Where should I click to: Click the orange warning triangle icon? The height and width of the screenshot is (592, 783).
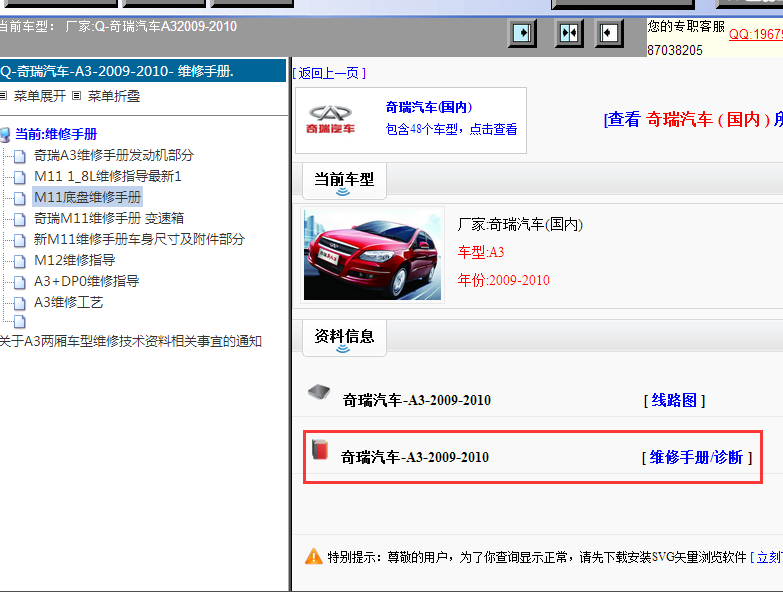click(x=314, y=556)
